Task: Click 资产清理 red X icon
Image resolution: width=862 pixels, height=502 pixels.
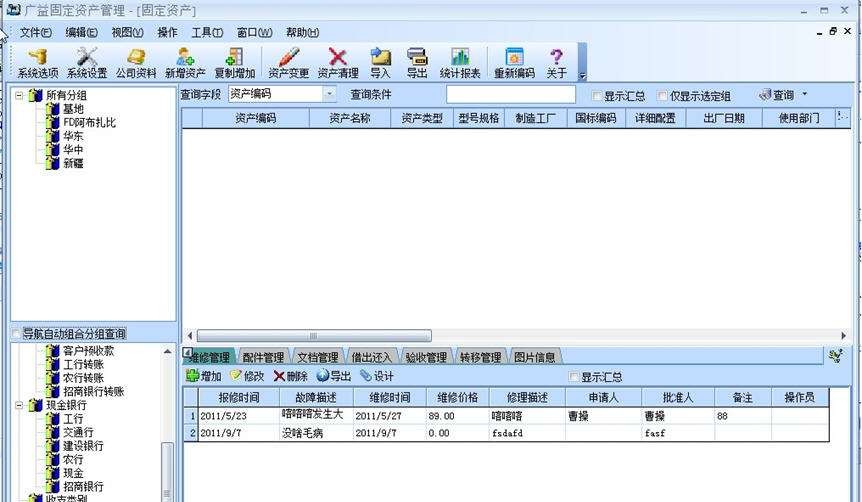Action: point(338,63)
